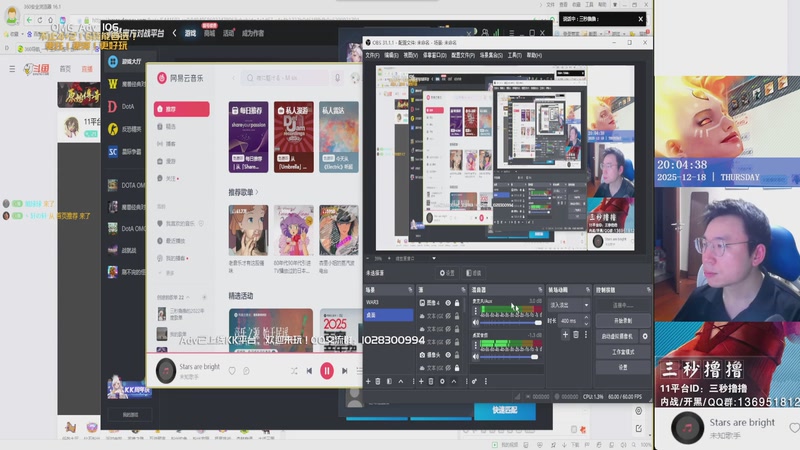The height and width of the screenshot is (450, 800).
Task: Open Stars are bright album cover in player
Action: pos(166,371)
